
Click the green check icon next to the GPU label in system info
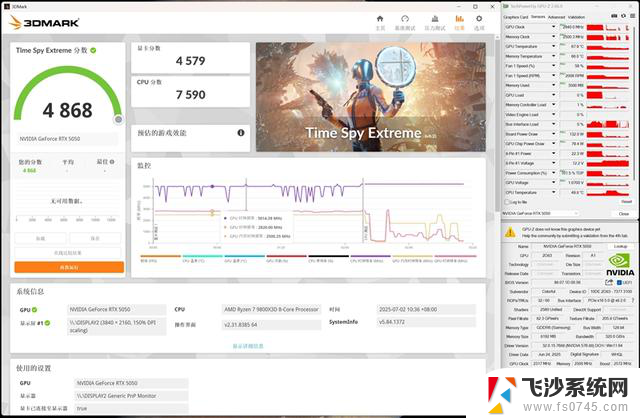(35, 309)
